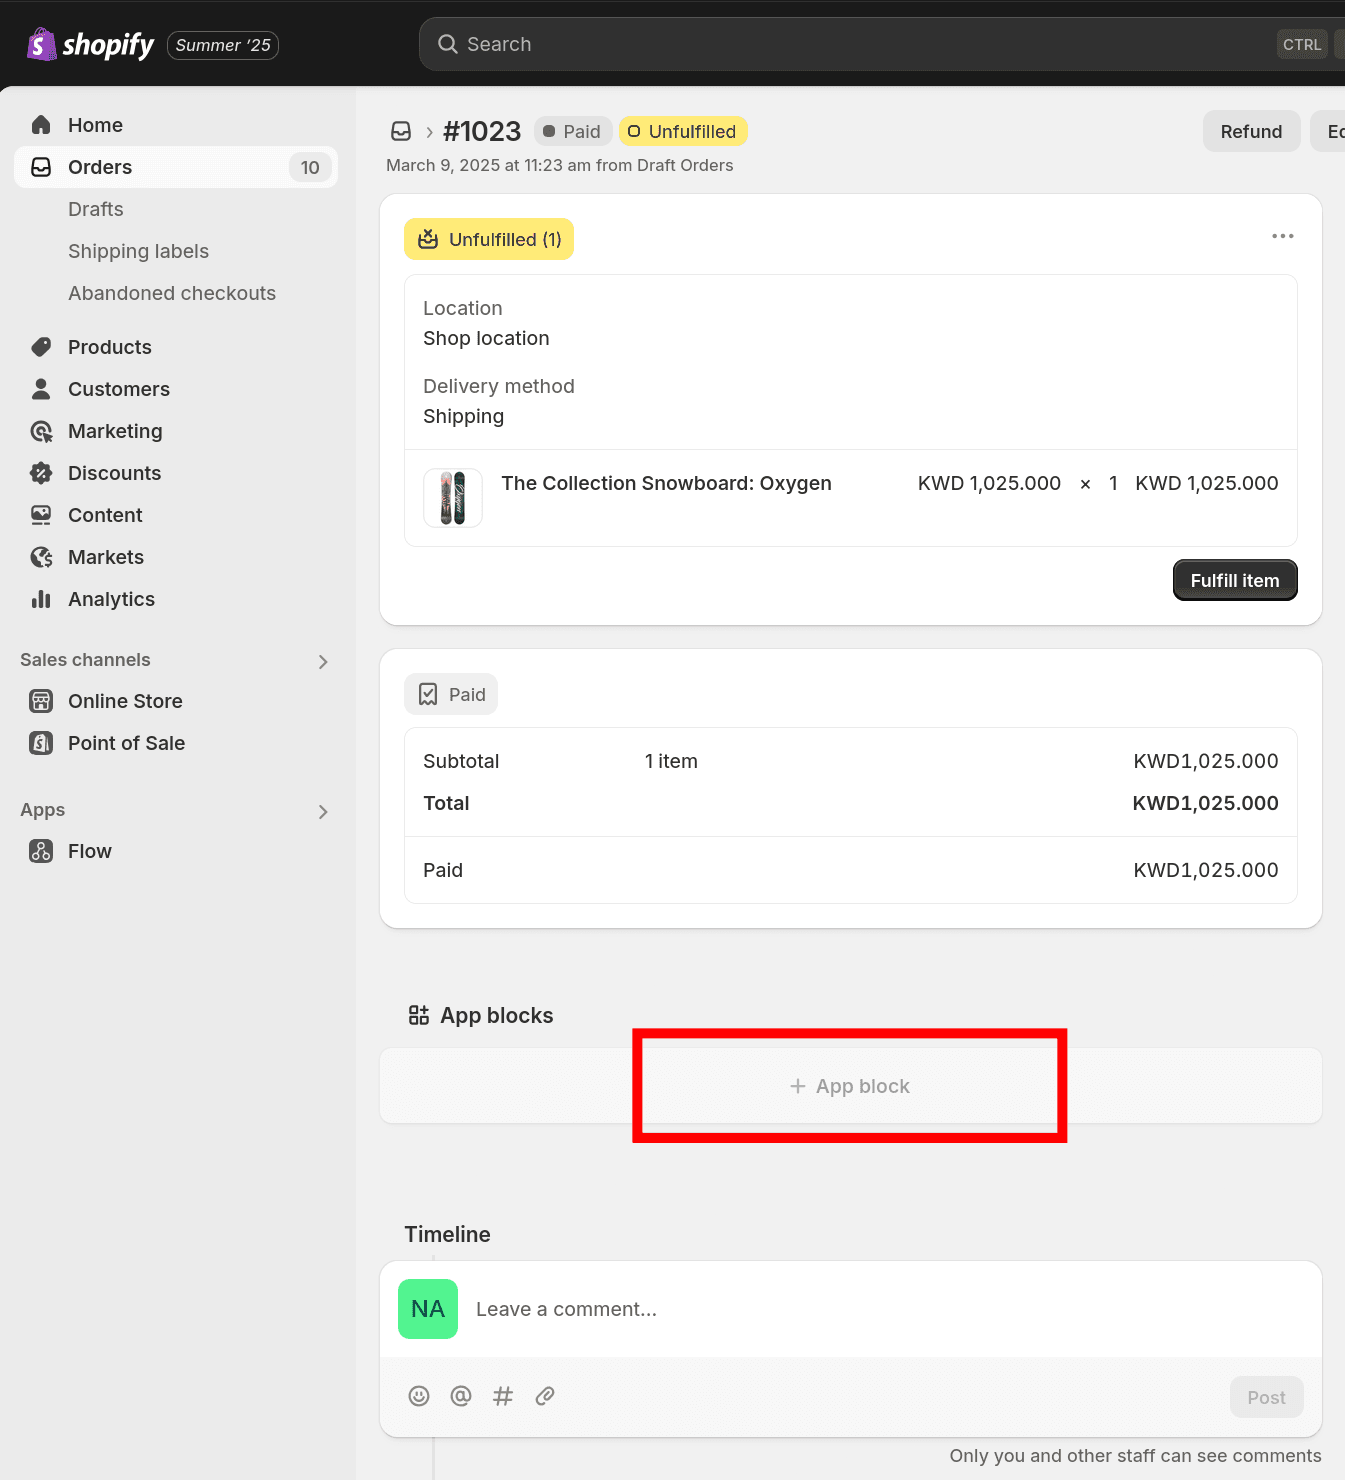1345x1480 pixels.
Task: Click the Analytics bar chart icon
Action: 41,599
